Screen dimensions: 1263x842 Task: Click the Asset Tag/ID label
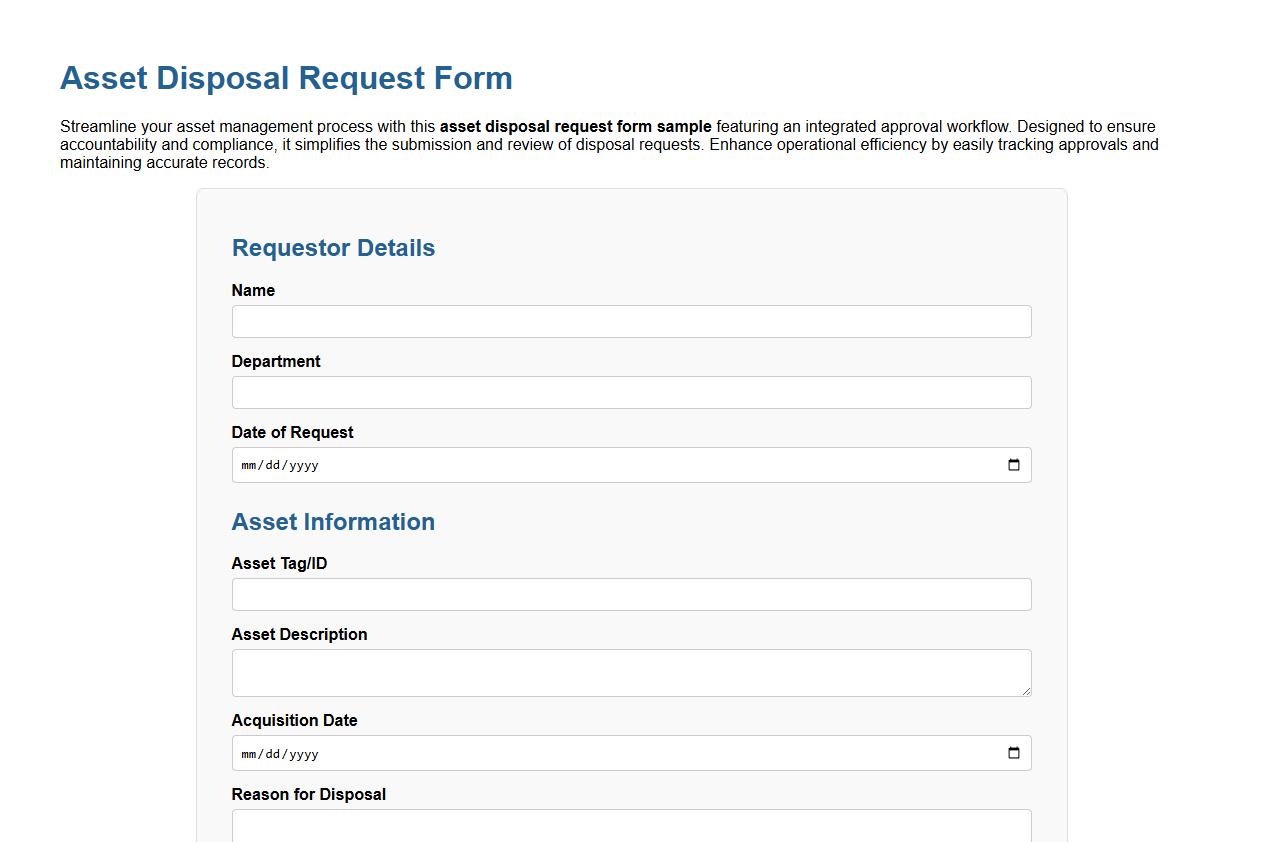pyautogui.click(x=279, y=563)
